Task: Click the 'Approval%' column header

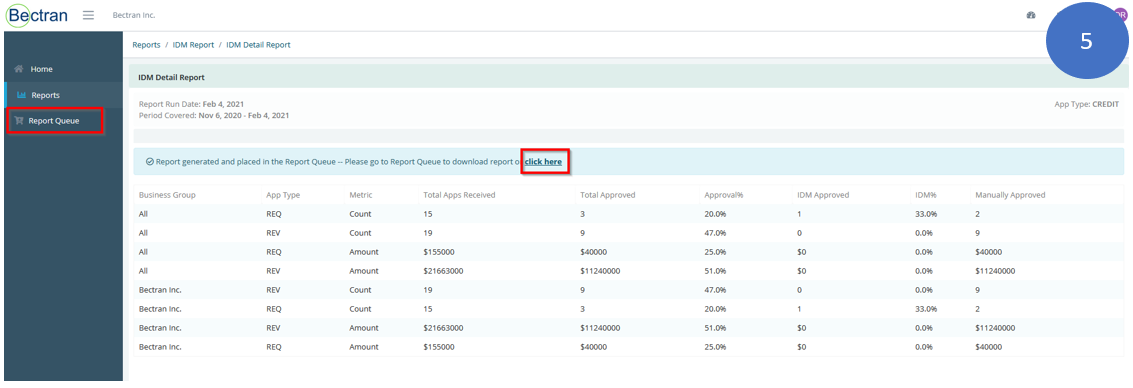Action: 723,195
